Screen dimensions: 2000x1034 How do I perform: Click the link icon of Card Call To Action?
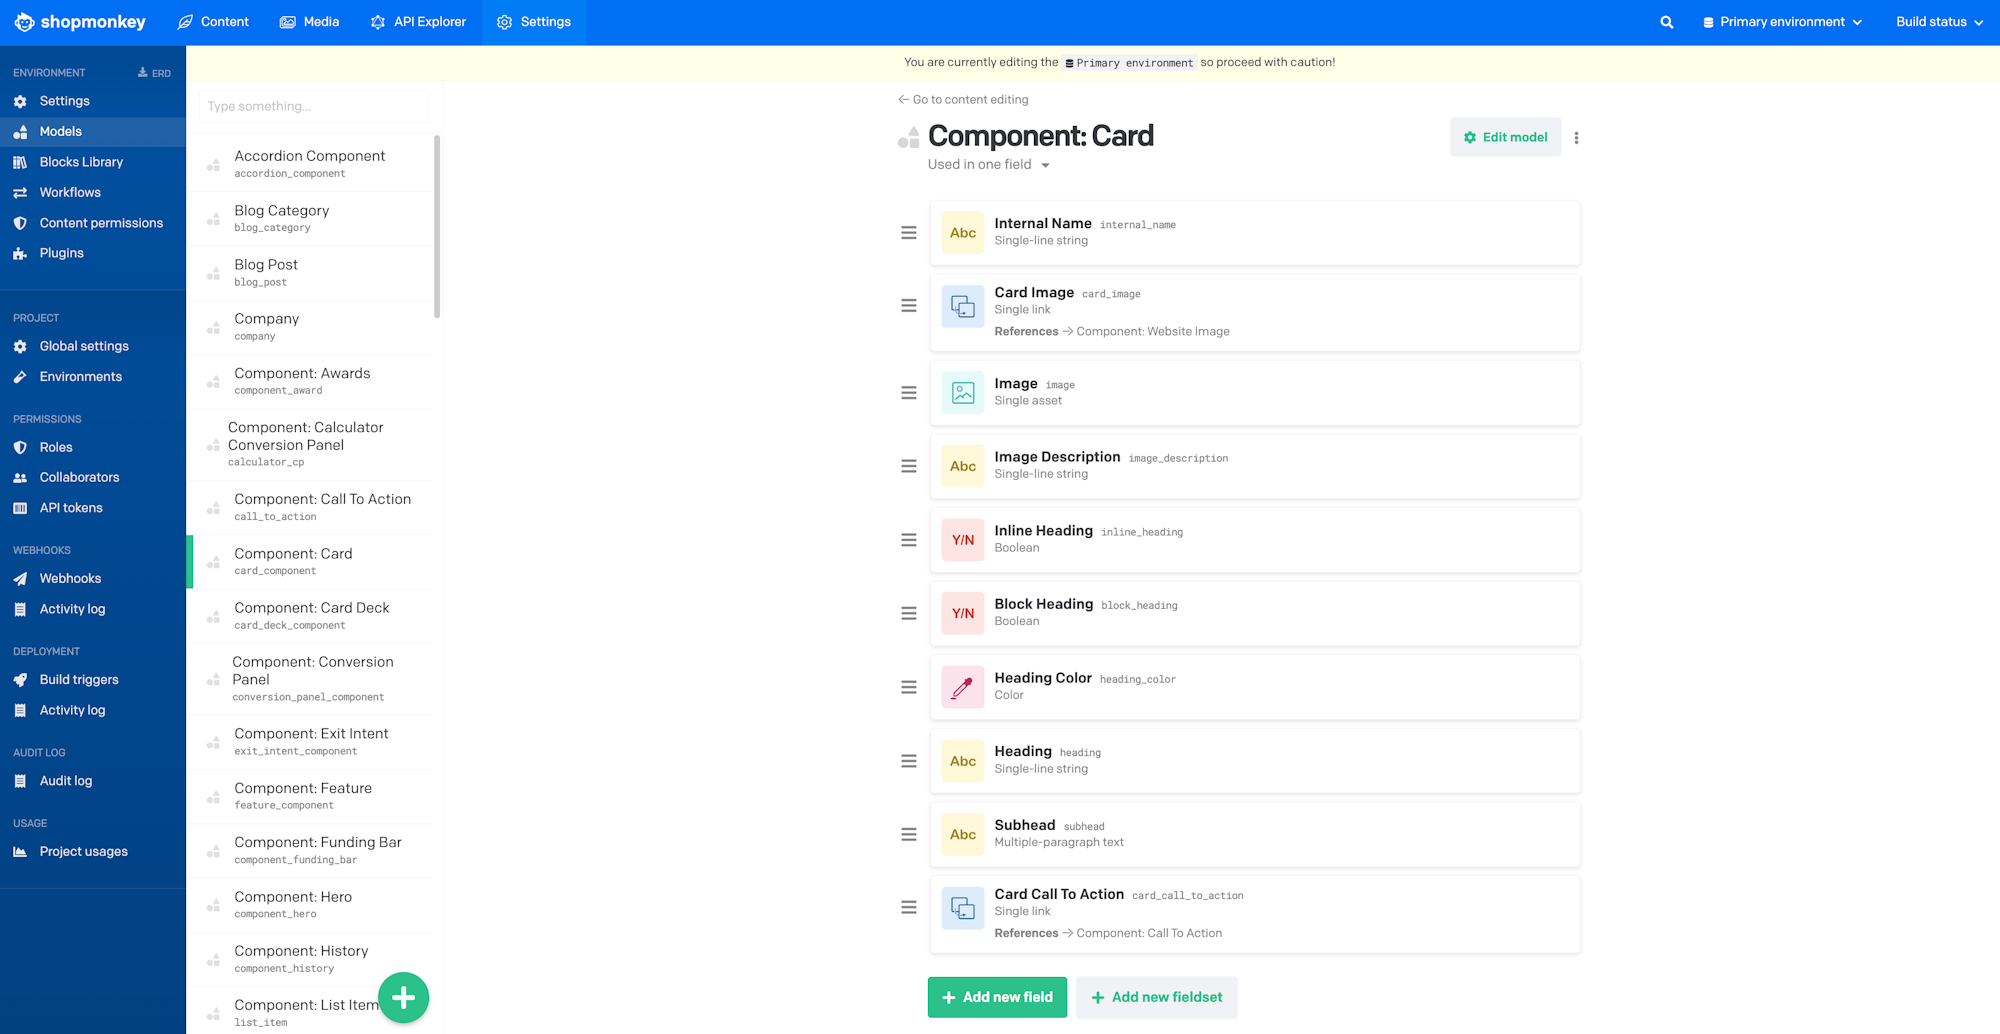click(962, 908)
